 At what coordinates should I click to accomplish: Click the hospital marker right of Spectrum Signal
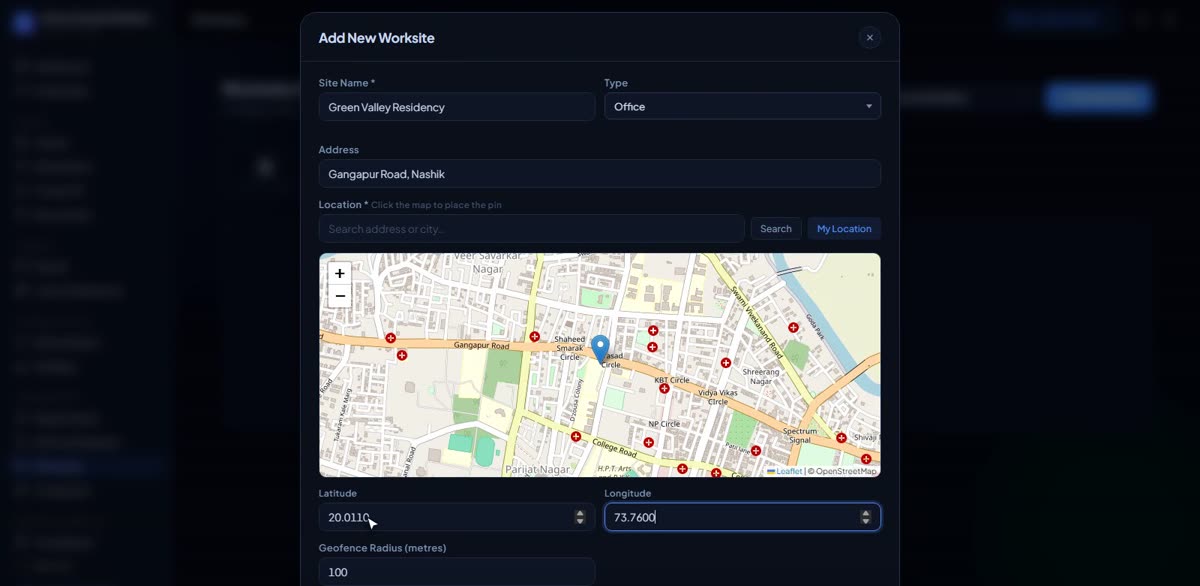click(x=842, y=437)
